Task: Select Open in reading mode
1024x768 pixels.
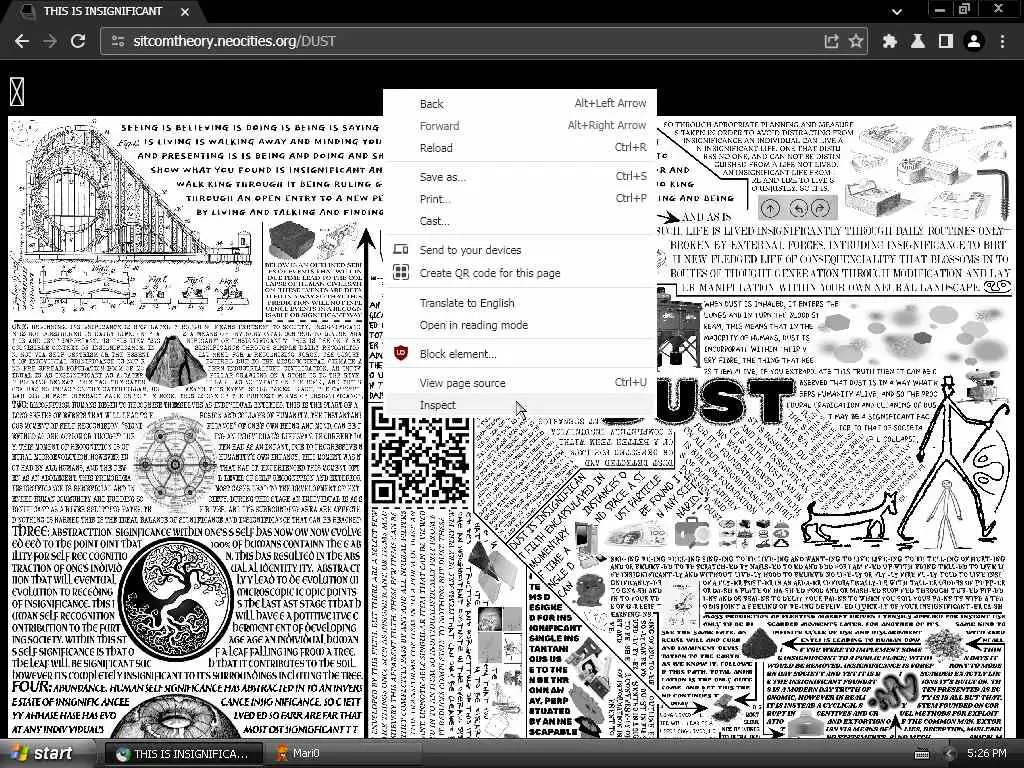Action: pyautogui.click(x=520, y=325)
